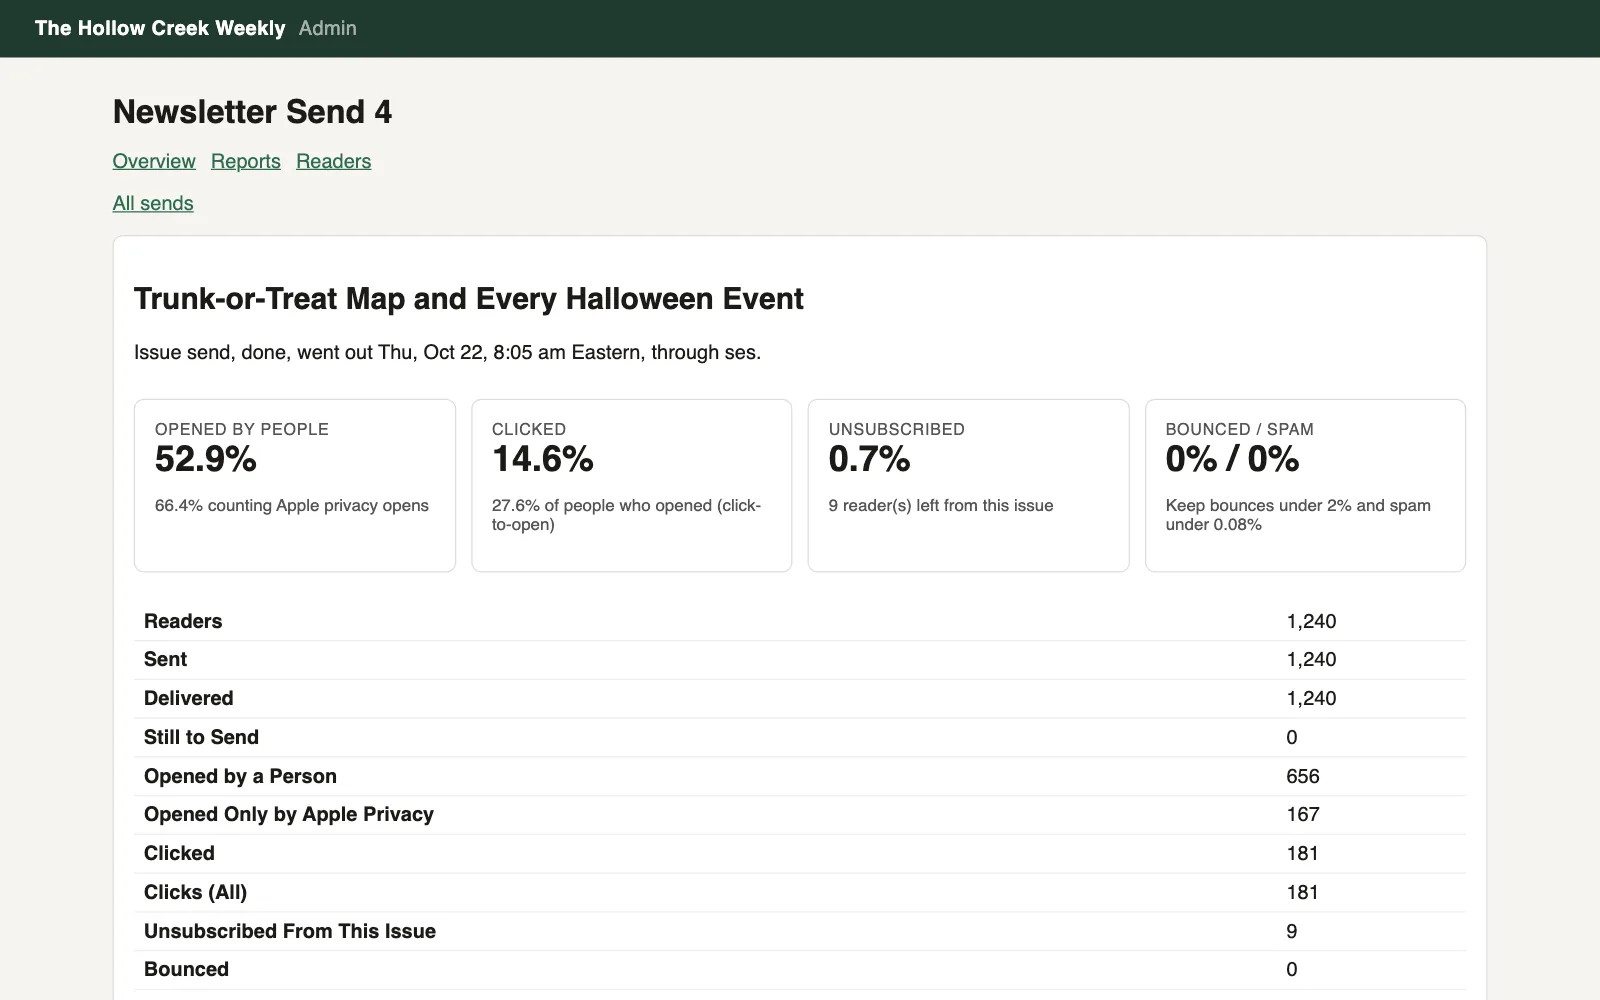Click the issue send date description line
This screenshot has width=1600, height=1000.
click(447, 352)
